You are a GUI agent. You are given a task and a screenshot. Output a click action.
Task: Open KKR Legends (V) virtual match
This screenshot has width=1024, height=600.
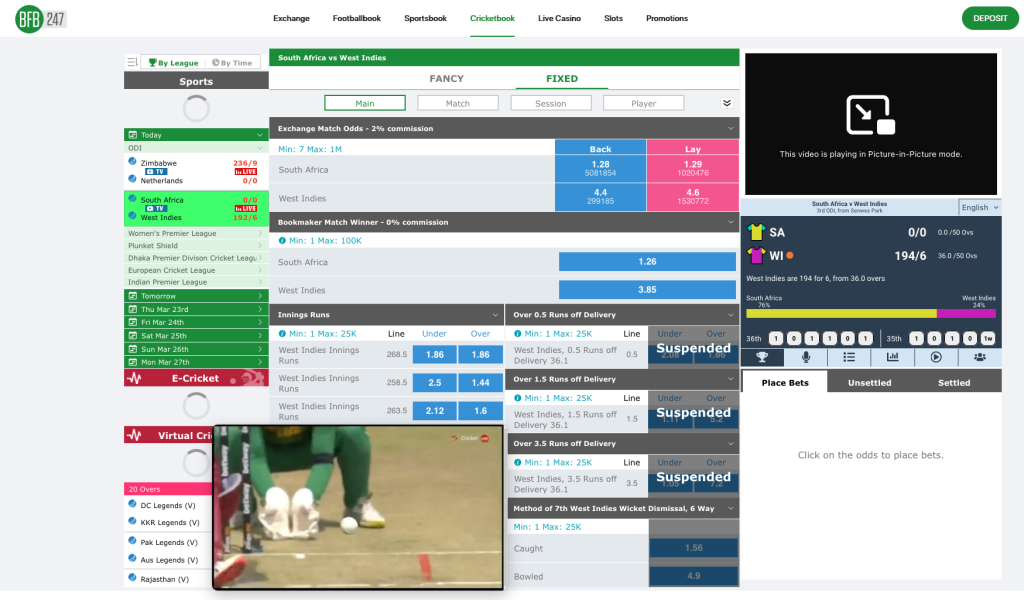point(170,522)
